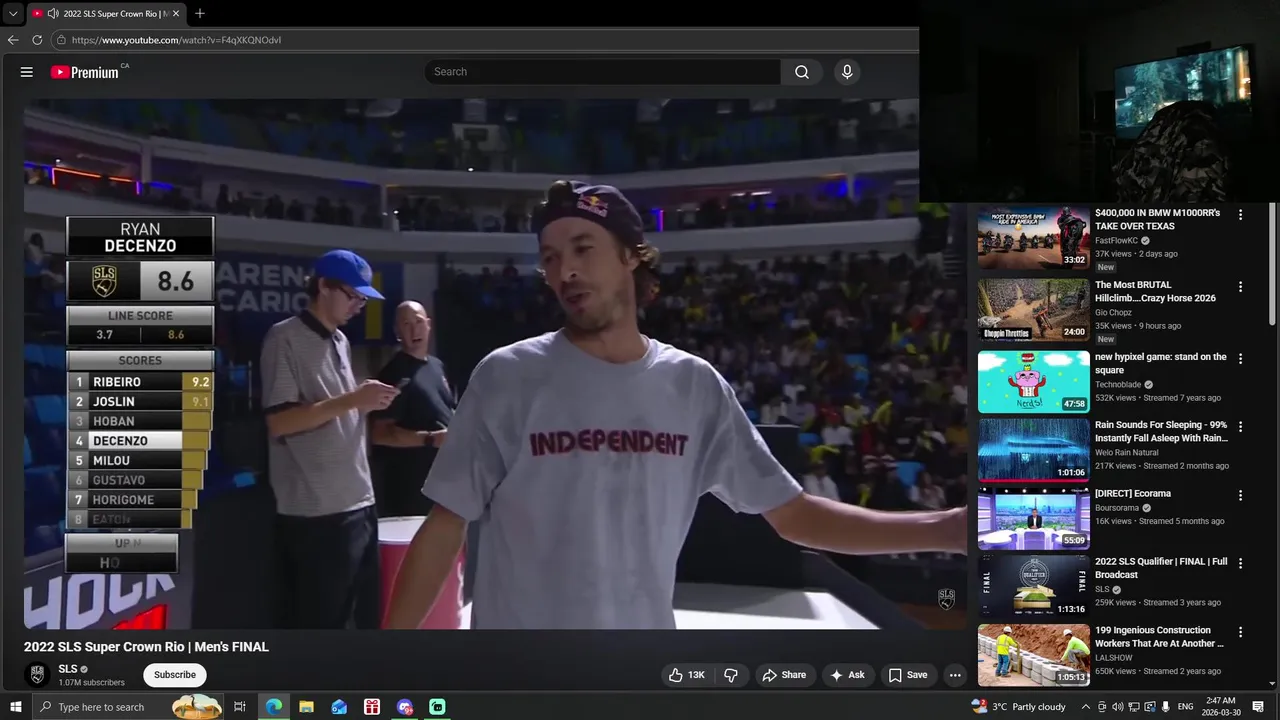Screen dimensions: 1280x720
Task: Open title 'The Most BRUTAL Hillclimb'
Action: coord(1155,291)
